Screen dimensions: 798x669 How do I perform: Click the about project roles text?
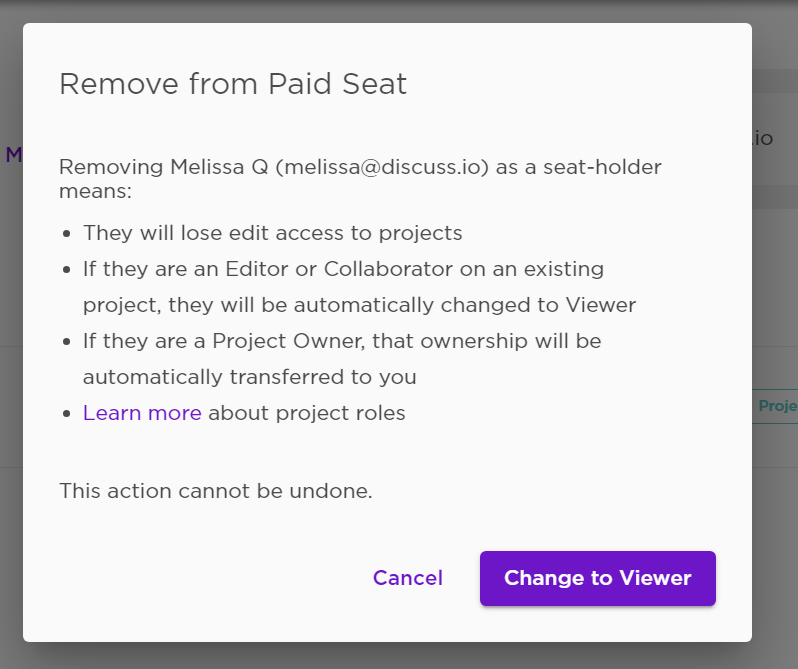307,413
